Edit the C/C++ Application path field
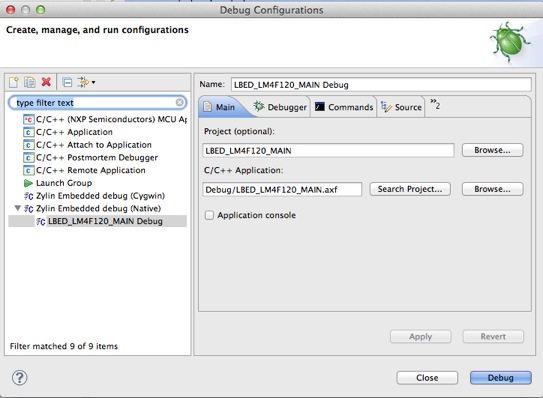This screenshot has height=398, width=543. (282, 190)
